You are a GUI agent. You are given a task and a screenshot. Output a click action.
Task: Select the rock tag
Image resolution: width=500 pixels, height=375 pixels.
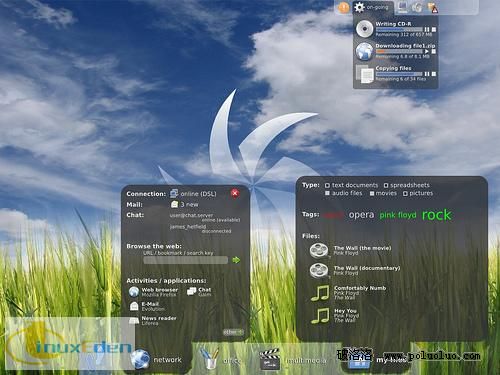436,215
